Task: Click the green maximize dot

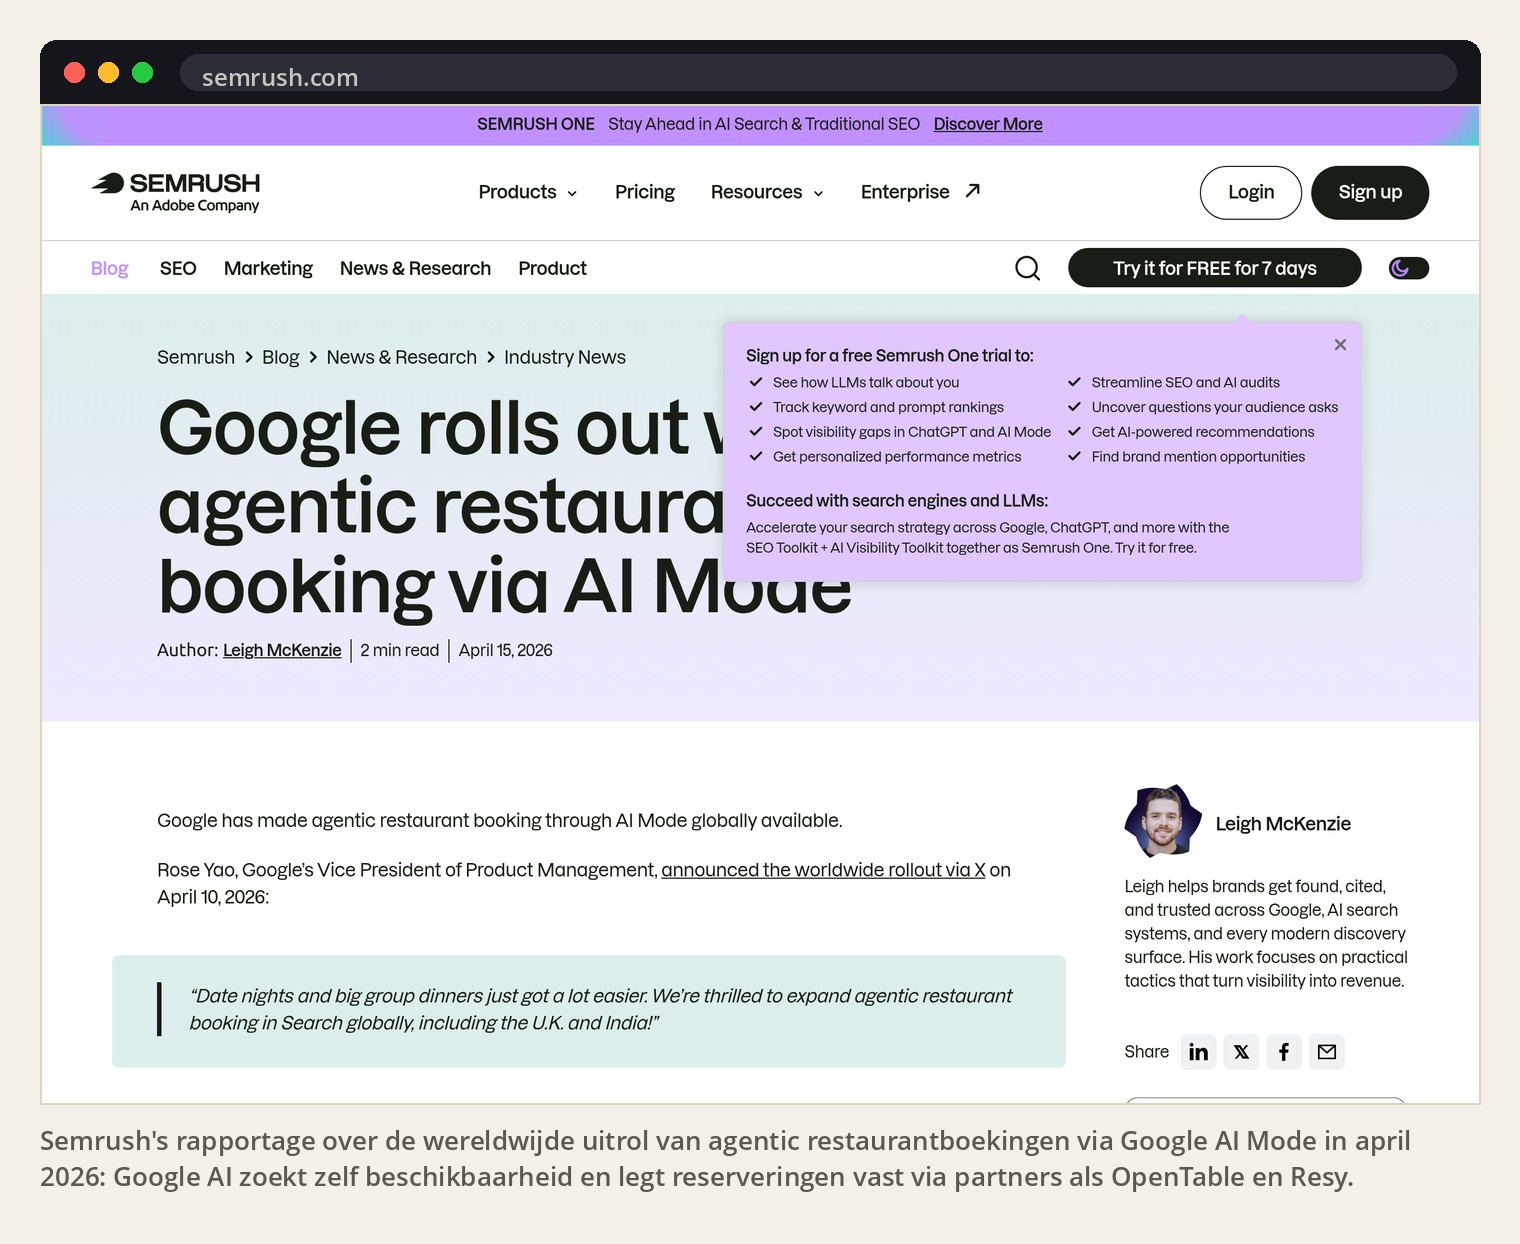Action: [143, 72]
